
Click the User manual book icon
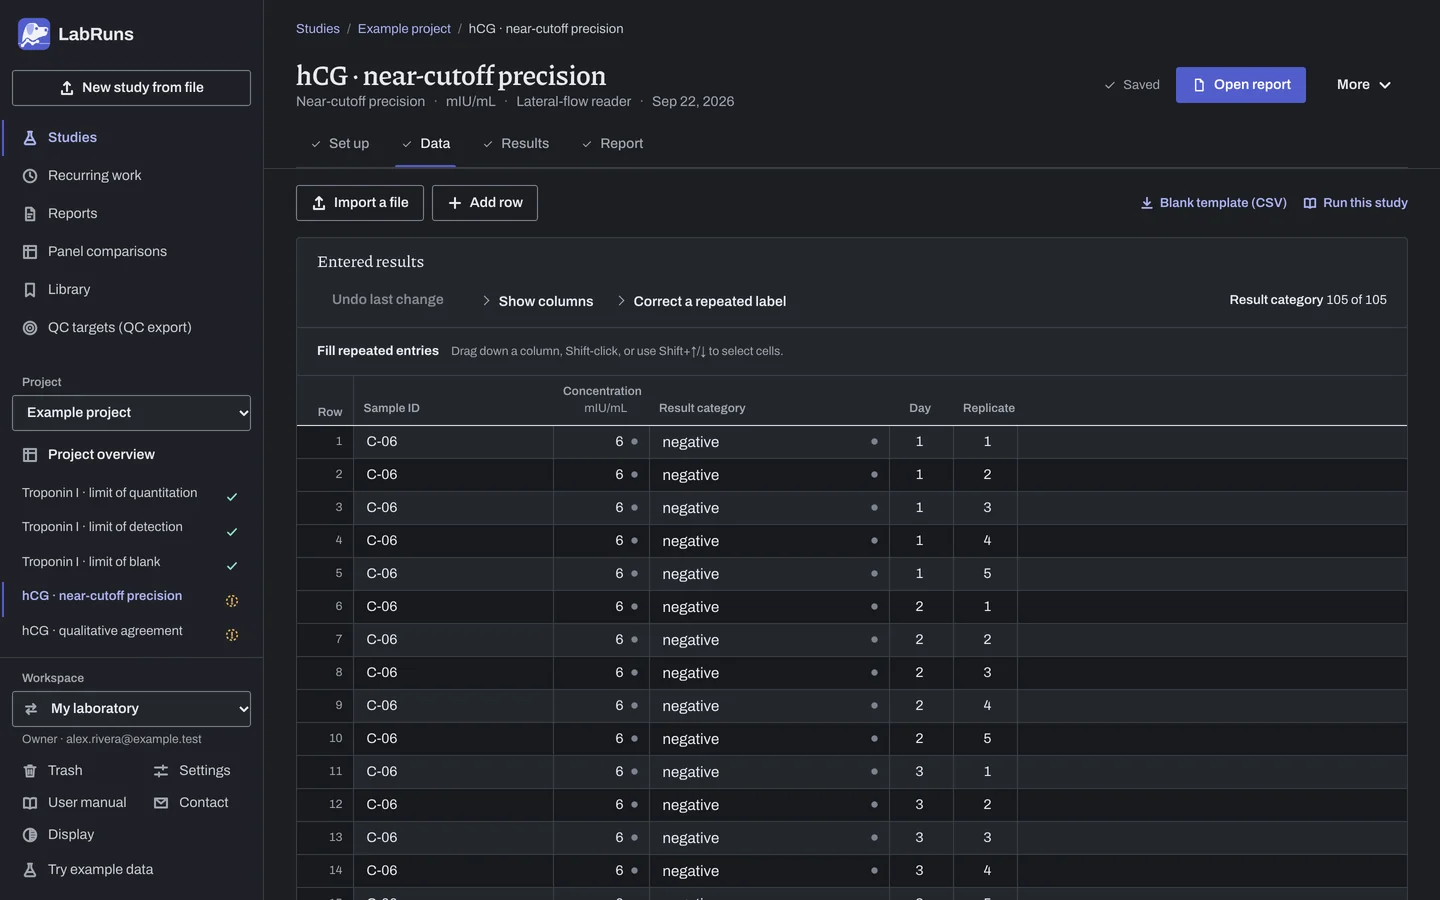[30, 803]
